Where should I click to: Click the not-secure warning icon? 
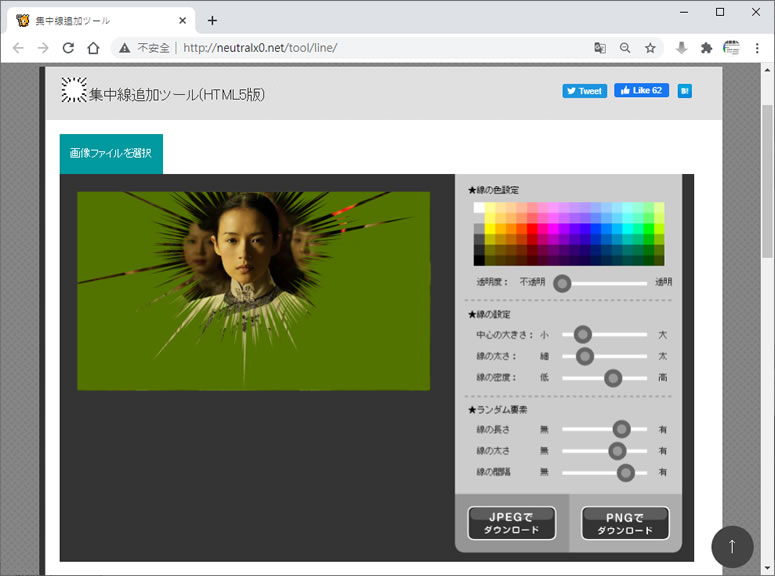125,48
